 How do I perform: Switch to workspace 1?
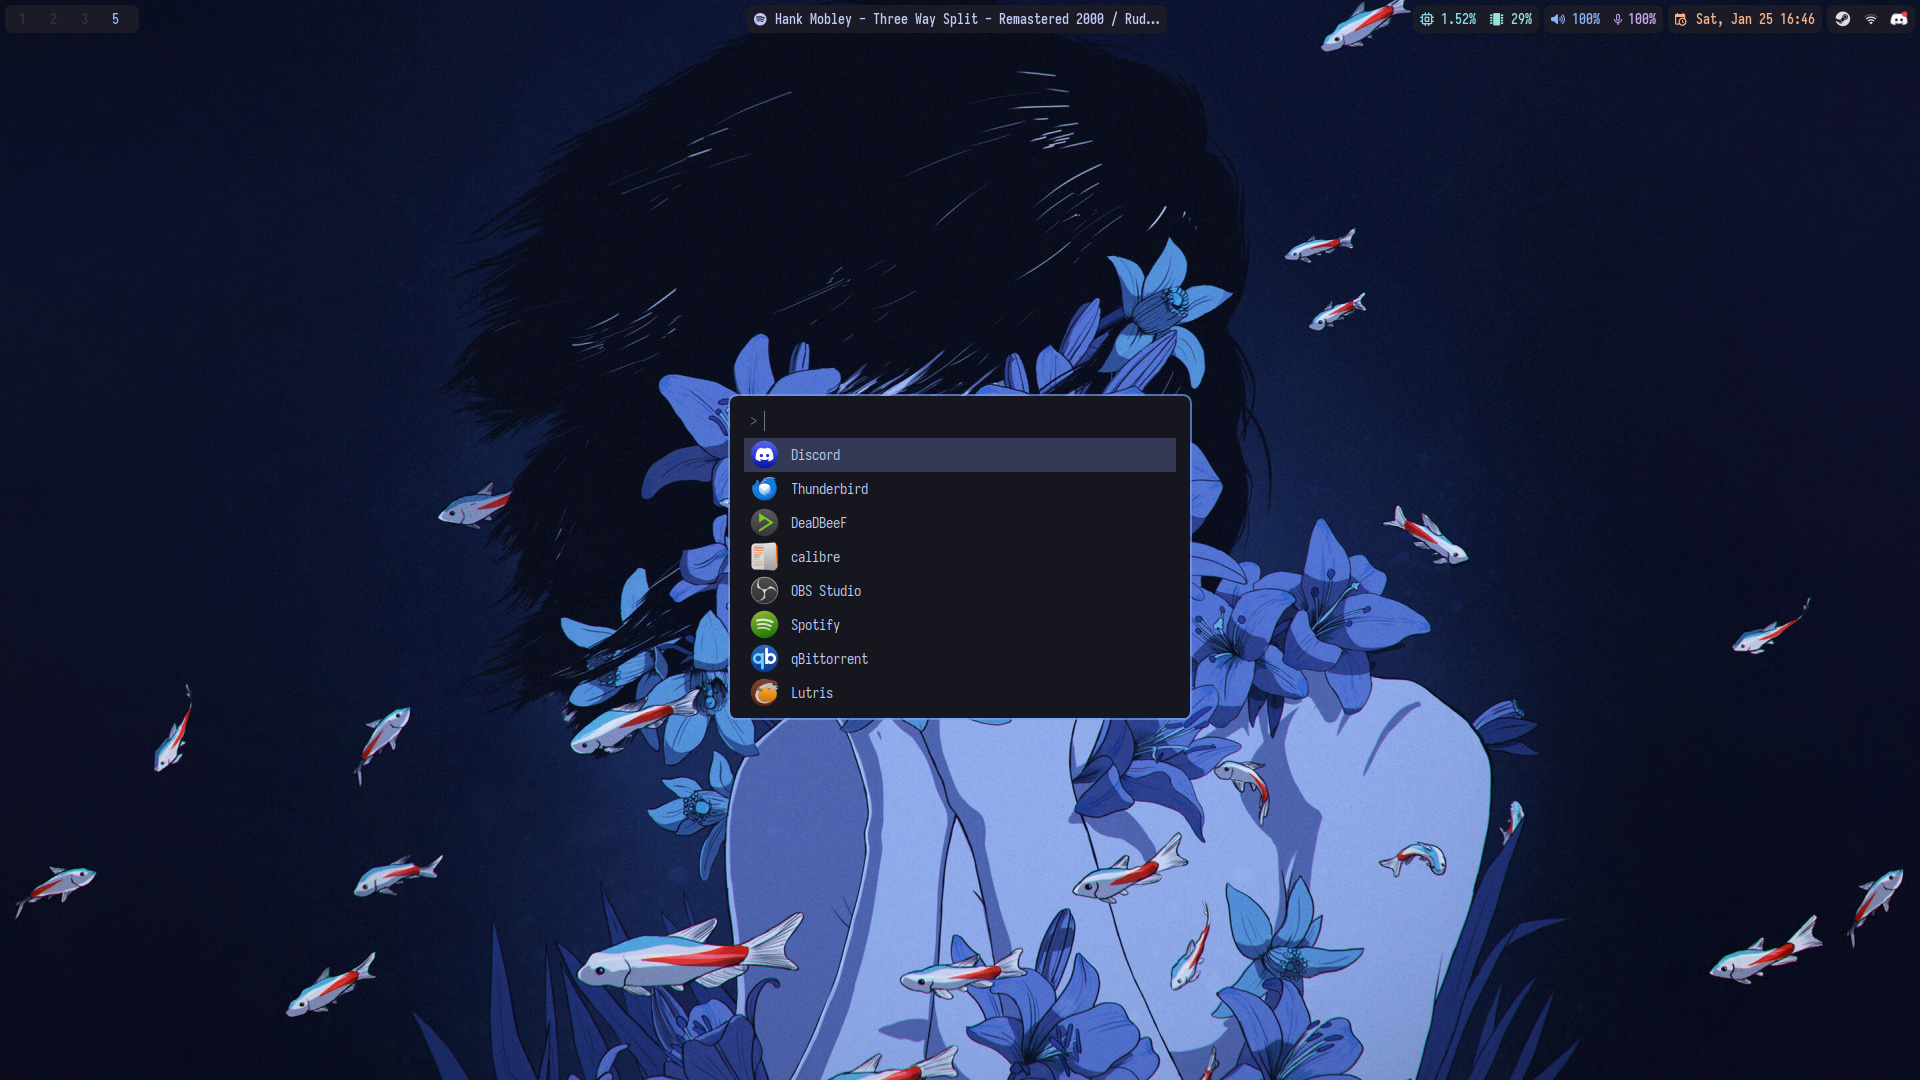tap(22, 19)
